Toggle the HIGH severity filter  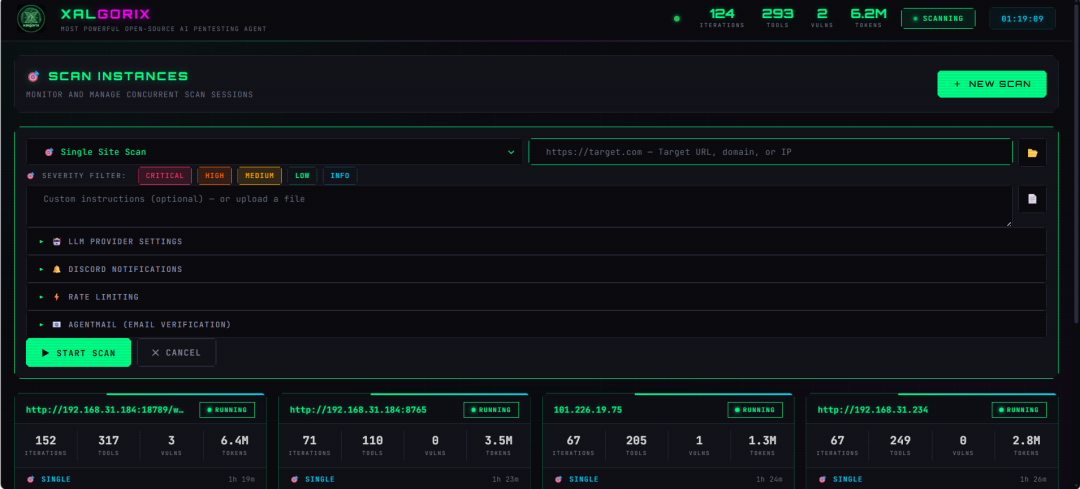214,176
